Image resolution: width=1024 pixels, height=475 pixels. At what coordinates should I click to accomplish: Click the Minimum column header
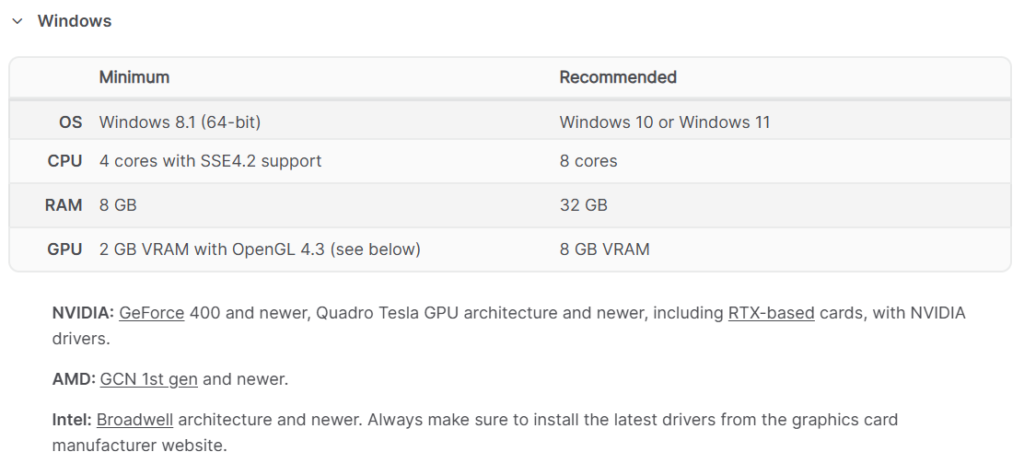click(134, 77)
